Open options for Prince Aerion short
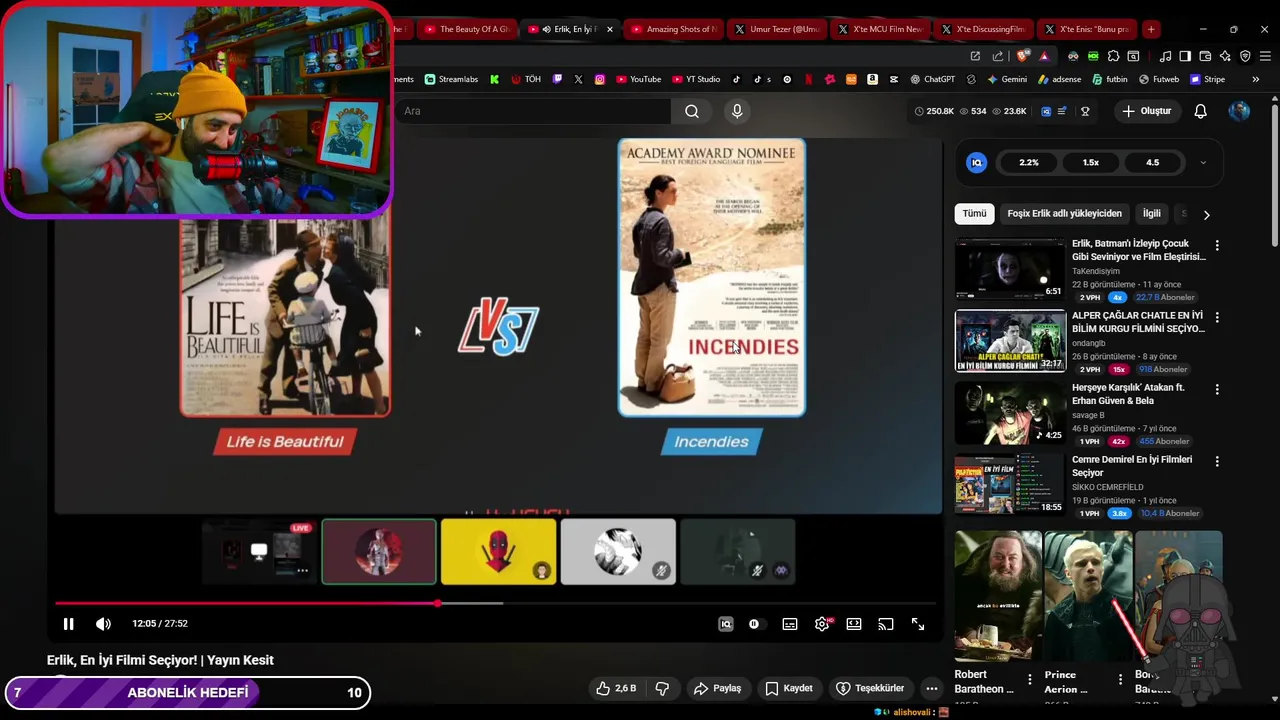Viewport: 1280px width, 720px height. point(1120,680)
